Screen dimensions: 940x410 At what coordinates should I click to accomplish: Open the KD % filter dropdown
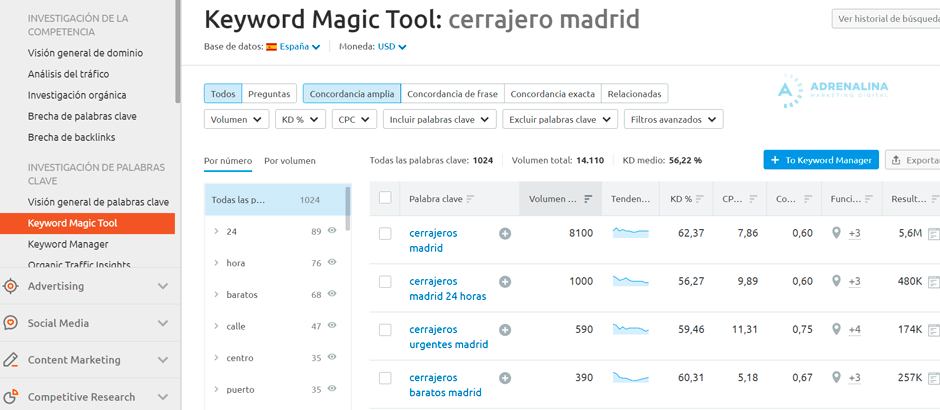(300, 119)
